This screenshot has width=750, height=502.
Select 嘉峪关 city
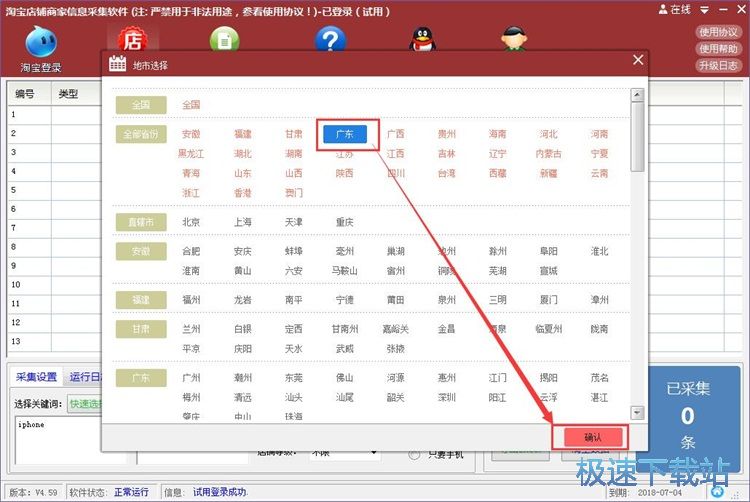396,329
